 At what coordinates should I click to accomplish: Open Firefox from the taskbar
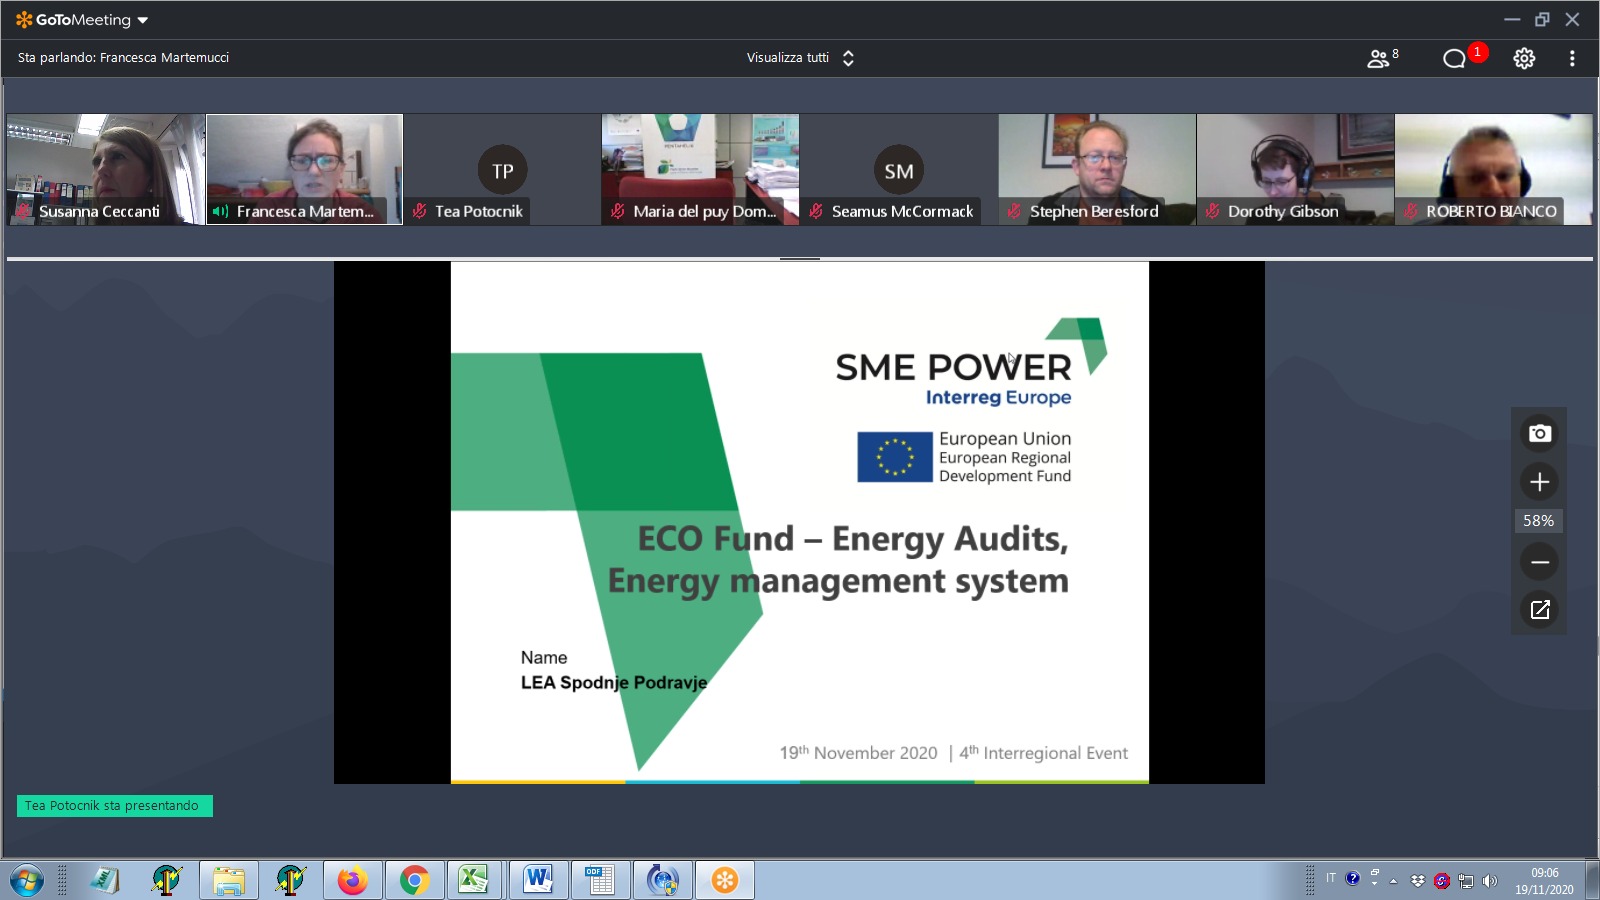tap(352, 881)
